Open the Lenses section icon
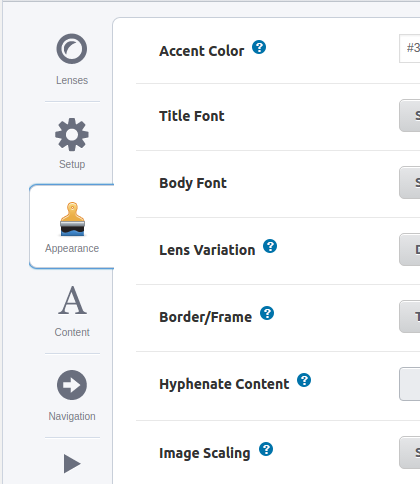 click(72, 49)
